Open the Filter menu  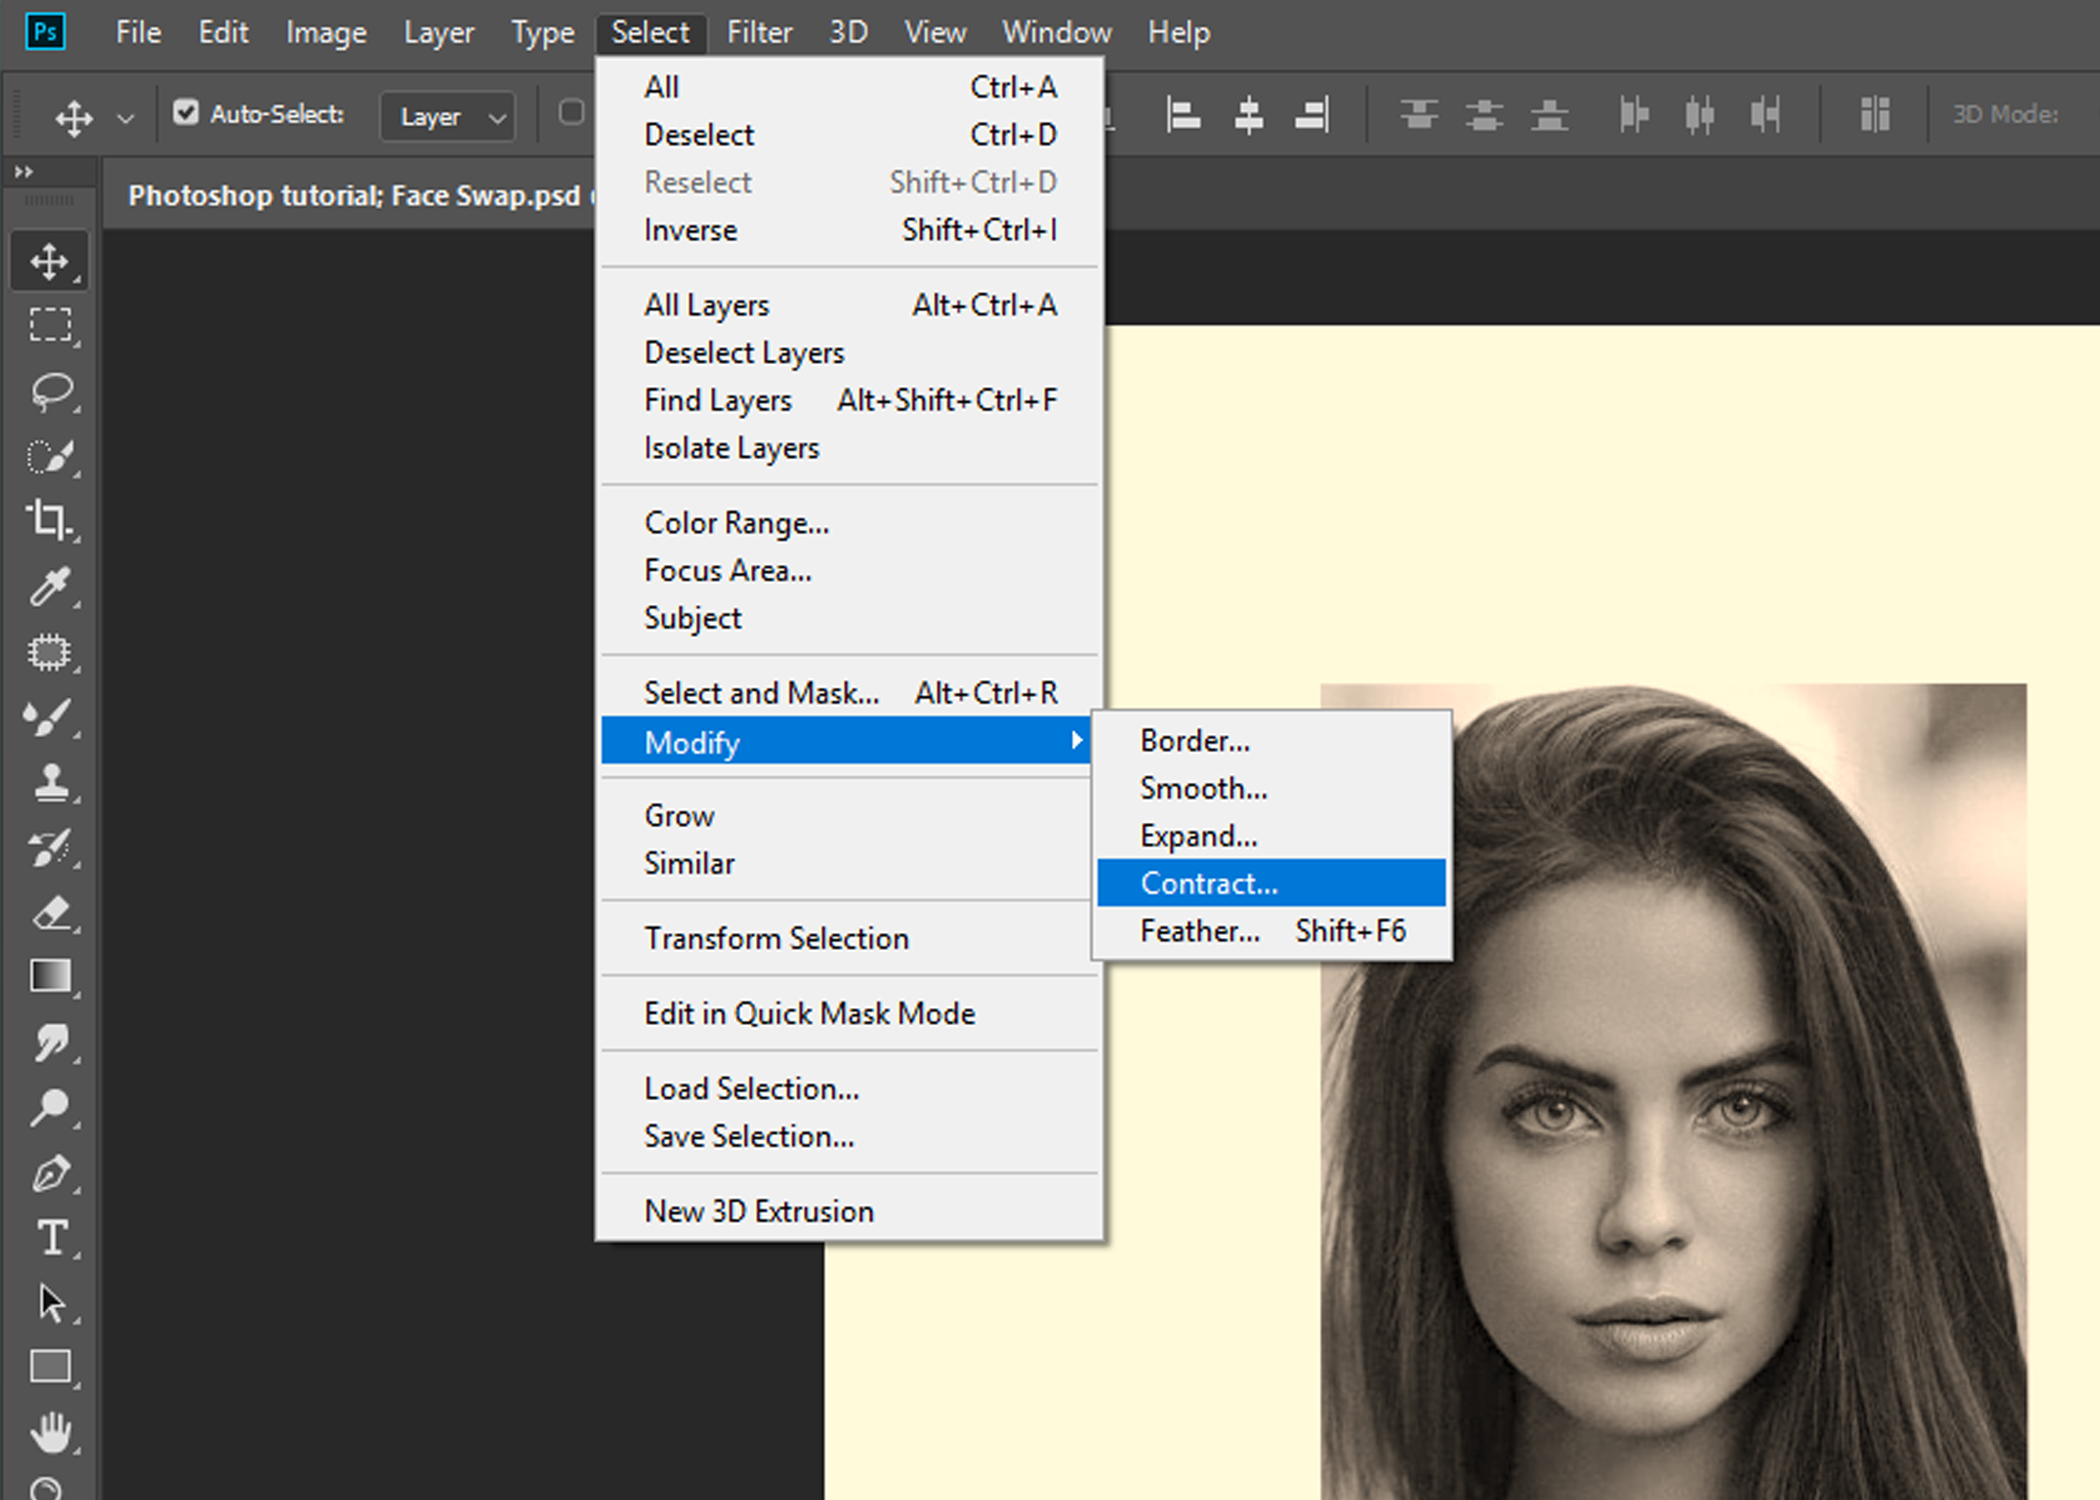759,31
